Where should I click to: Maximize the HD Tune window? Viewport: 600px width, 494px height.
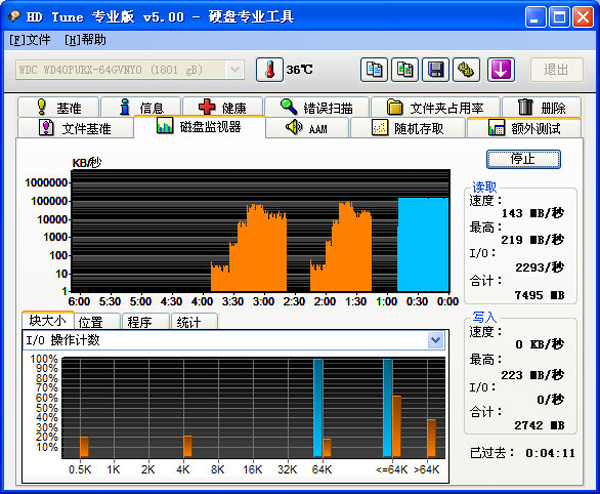[559, 17]
